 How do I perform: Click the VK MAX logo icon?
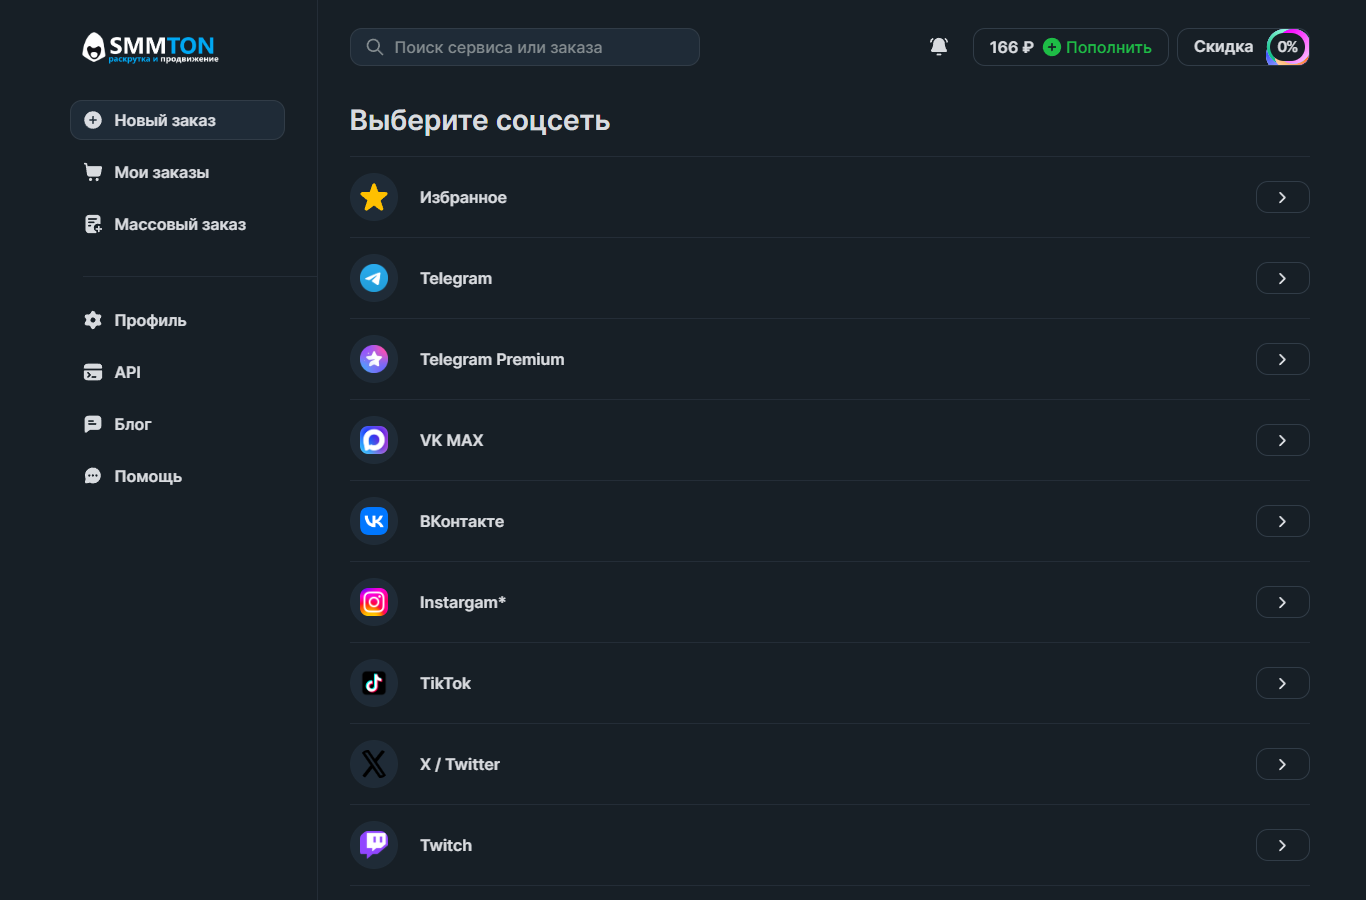[374, 440]
